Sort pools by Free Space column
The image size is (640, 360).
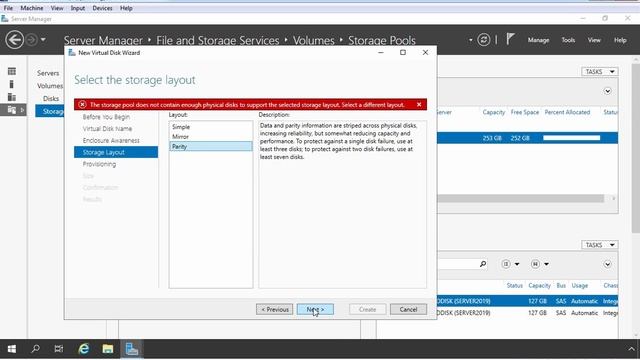(524, 112)
